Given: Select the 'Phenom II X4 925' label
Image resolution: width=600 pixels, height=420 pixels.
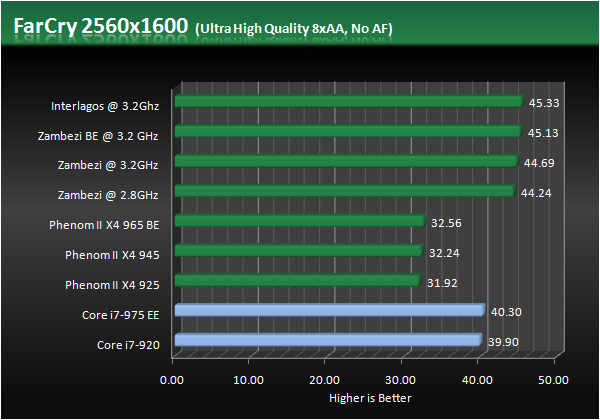Looking at the screenshot, I should click(112, 285).
